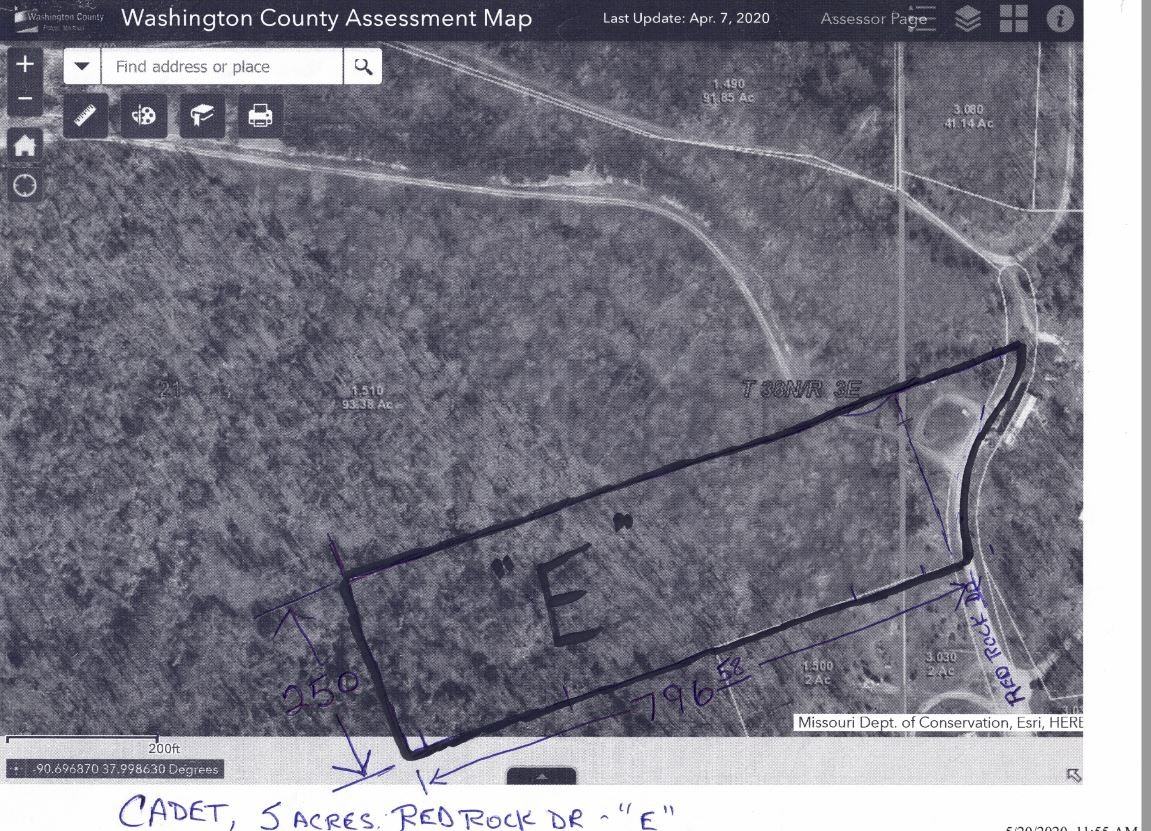Open the Legend list panel
The width and height of the screenshot is (1151, 831).
[x=922, y=19]
